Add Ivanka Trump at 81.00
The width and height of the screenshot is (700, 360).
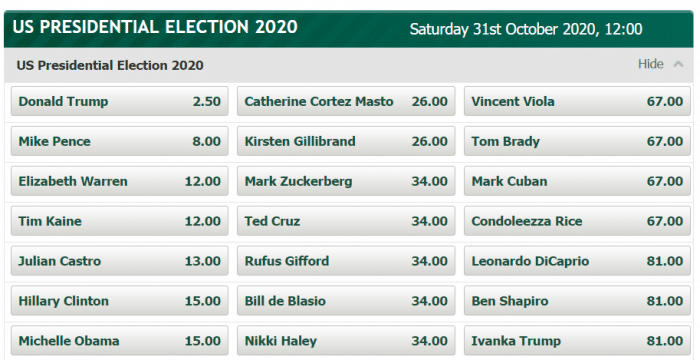577,341
